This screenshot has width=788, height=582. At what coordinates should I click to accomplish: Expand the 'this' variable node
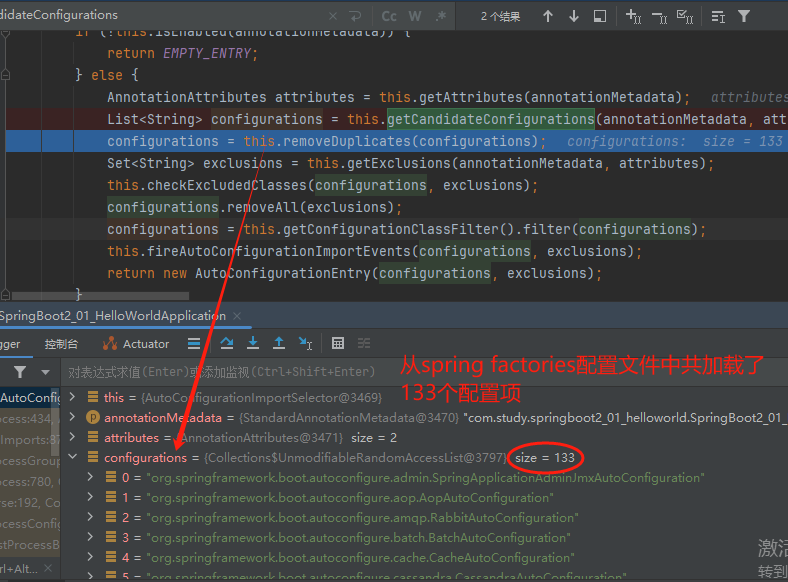72,397
